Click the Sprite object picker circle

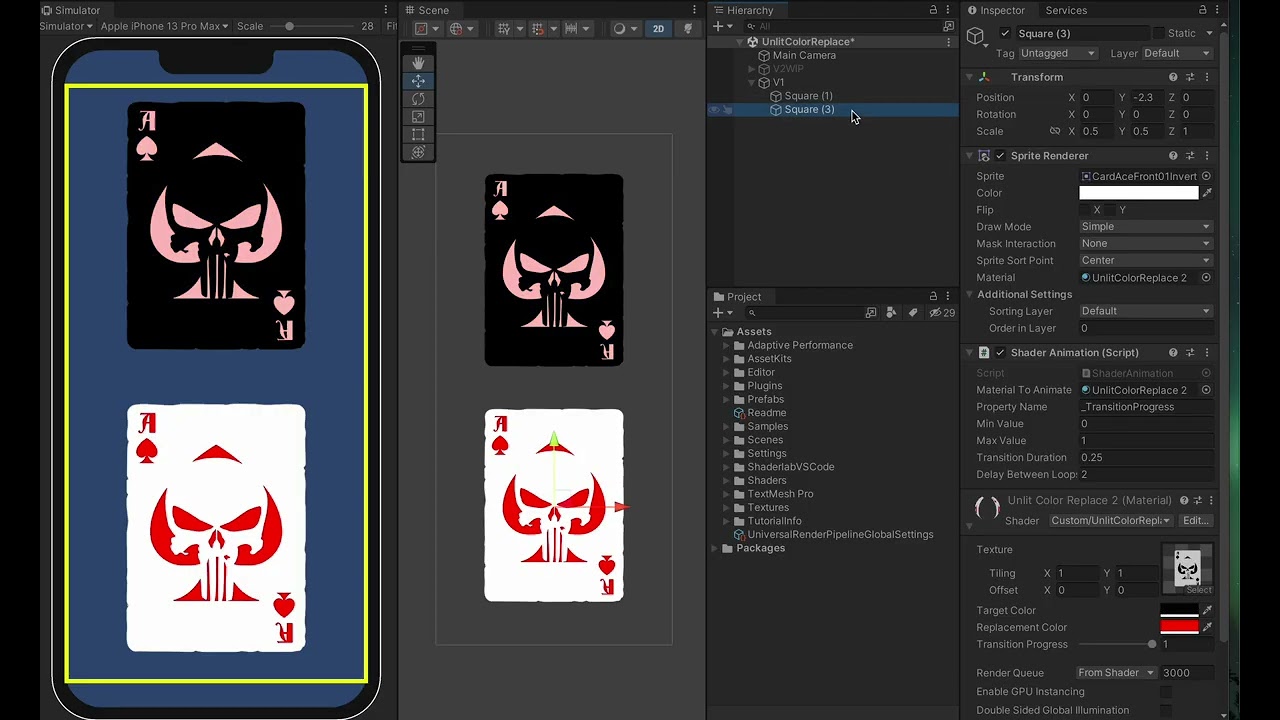[1206, 176]
